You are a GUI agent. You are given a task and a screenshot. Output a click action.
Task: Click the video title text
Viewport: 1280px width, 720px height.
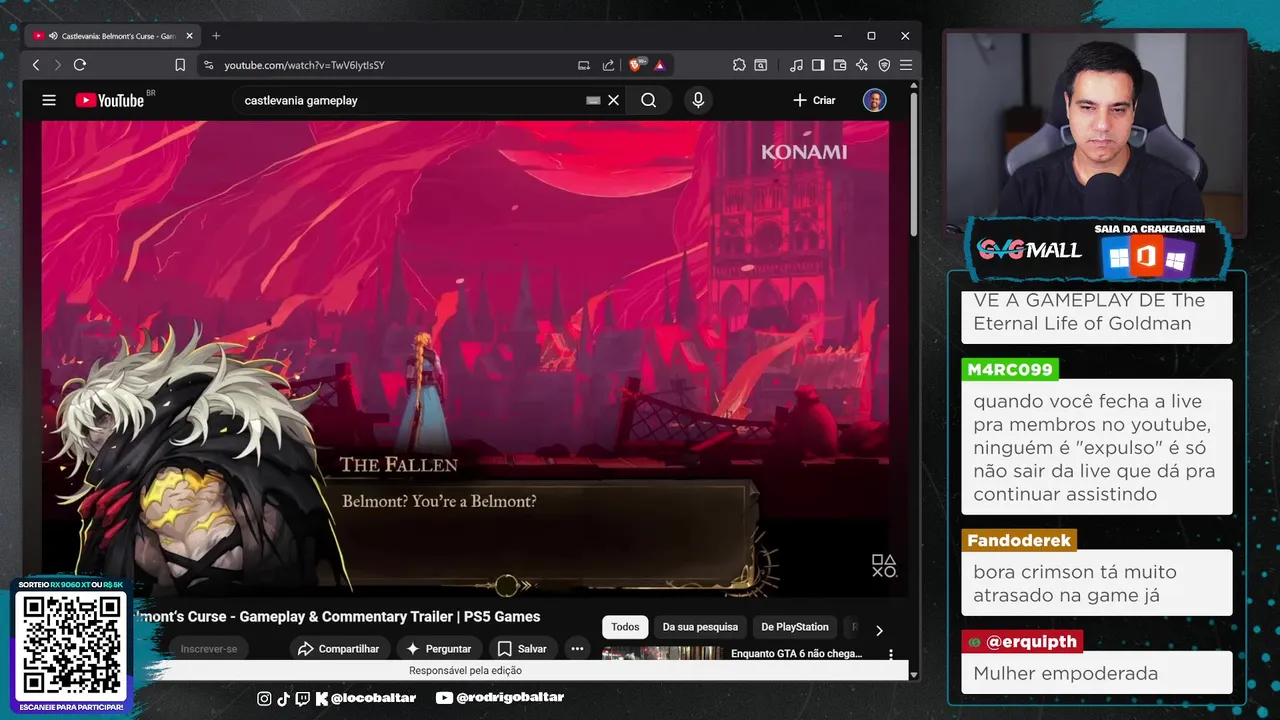point(337,617)
